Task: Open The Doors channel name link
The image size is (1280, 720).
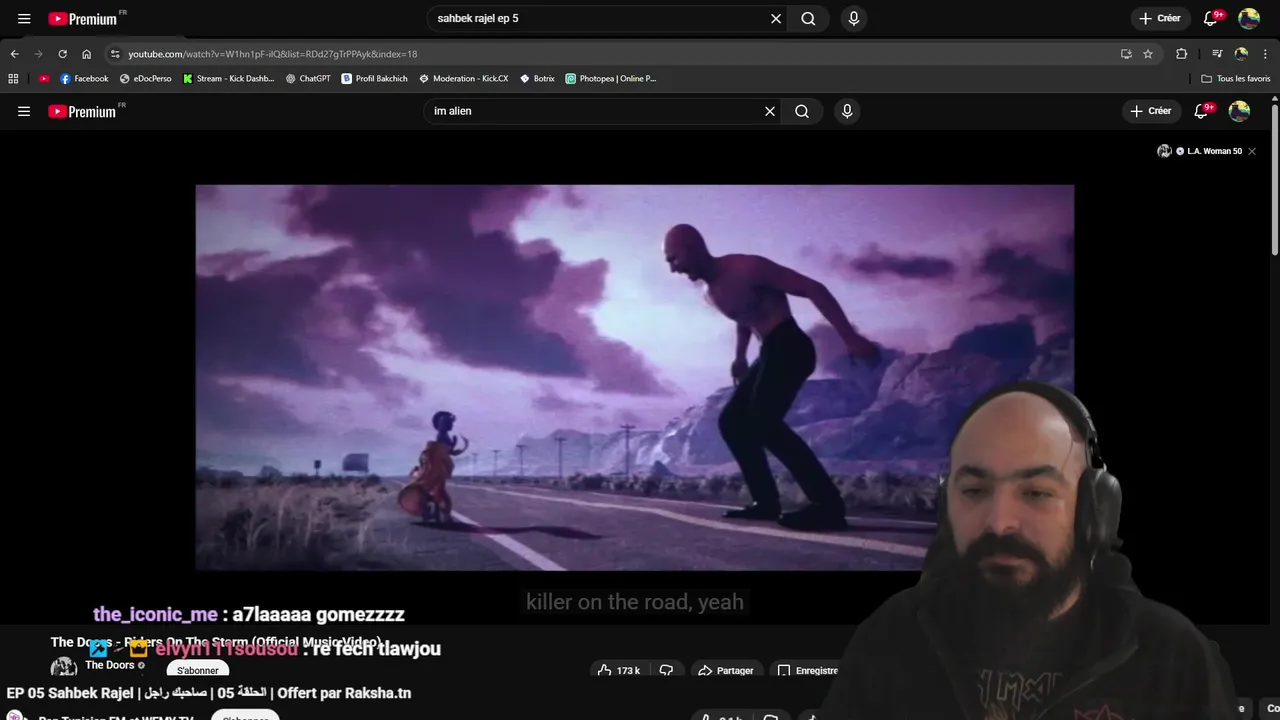Action: (x=110, y=665)
